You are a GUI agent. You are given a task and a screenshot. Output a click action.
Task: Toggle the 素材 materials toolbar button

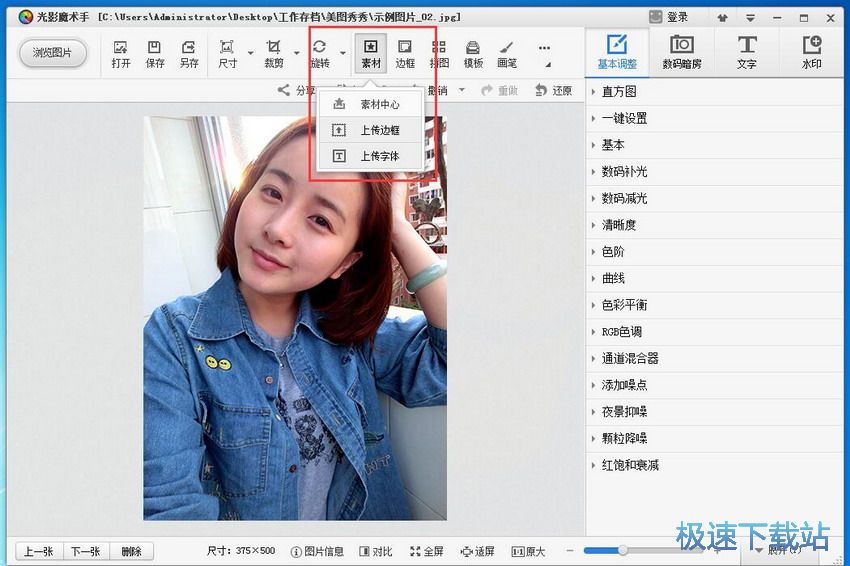point(371,53)
